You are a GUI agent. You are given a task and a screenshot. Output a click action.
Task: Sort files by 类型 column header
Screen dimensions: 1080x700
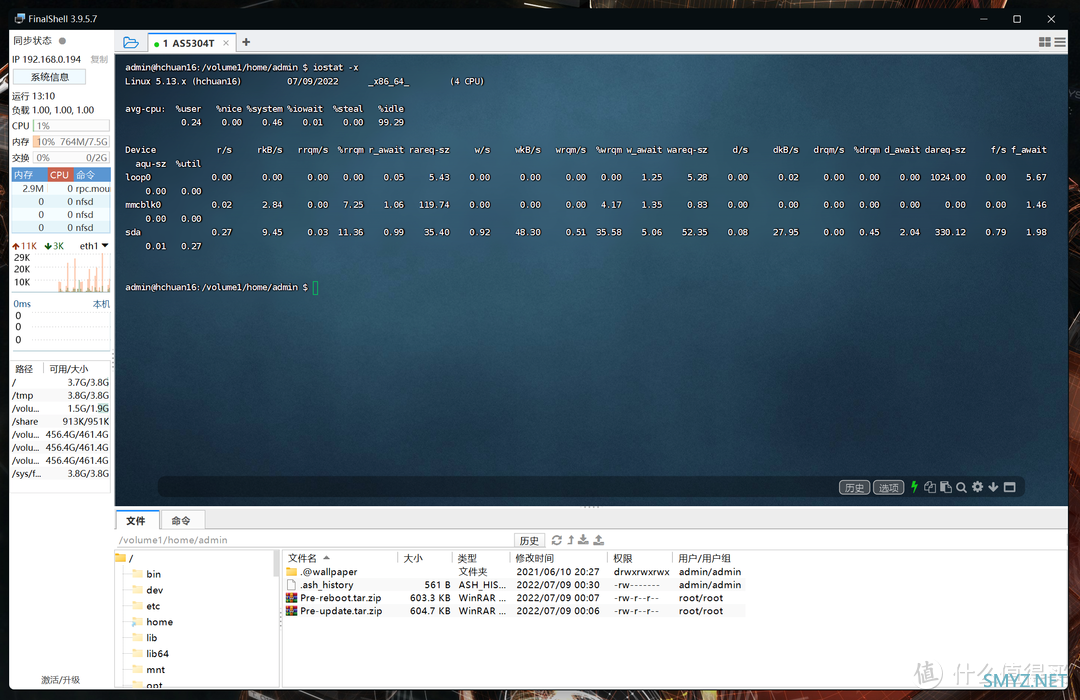point(481,558)
